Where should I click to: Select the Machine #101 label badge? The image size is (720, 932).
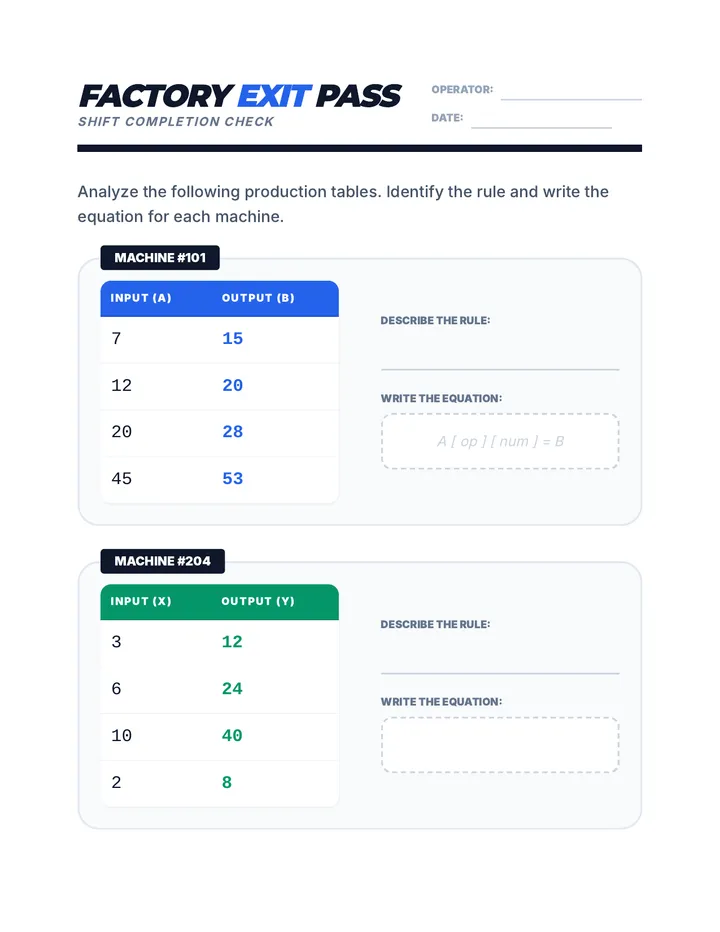point(160,257)
